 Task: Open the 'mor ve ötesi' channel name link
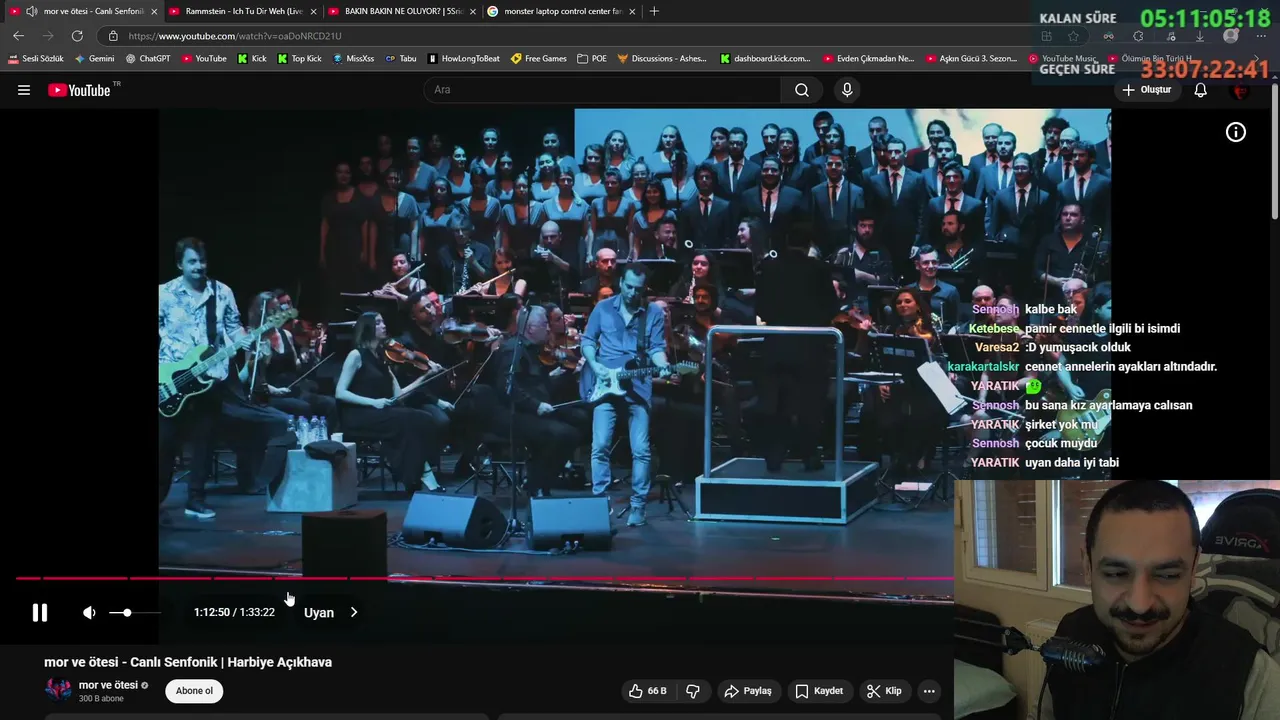(108, 685)
